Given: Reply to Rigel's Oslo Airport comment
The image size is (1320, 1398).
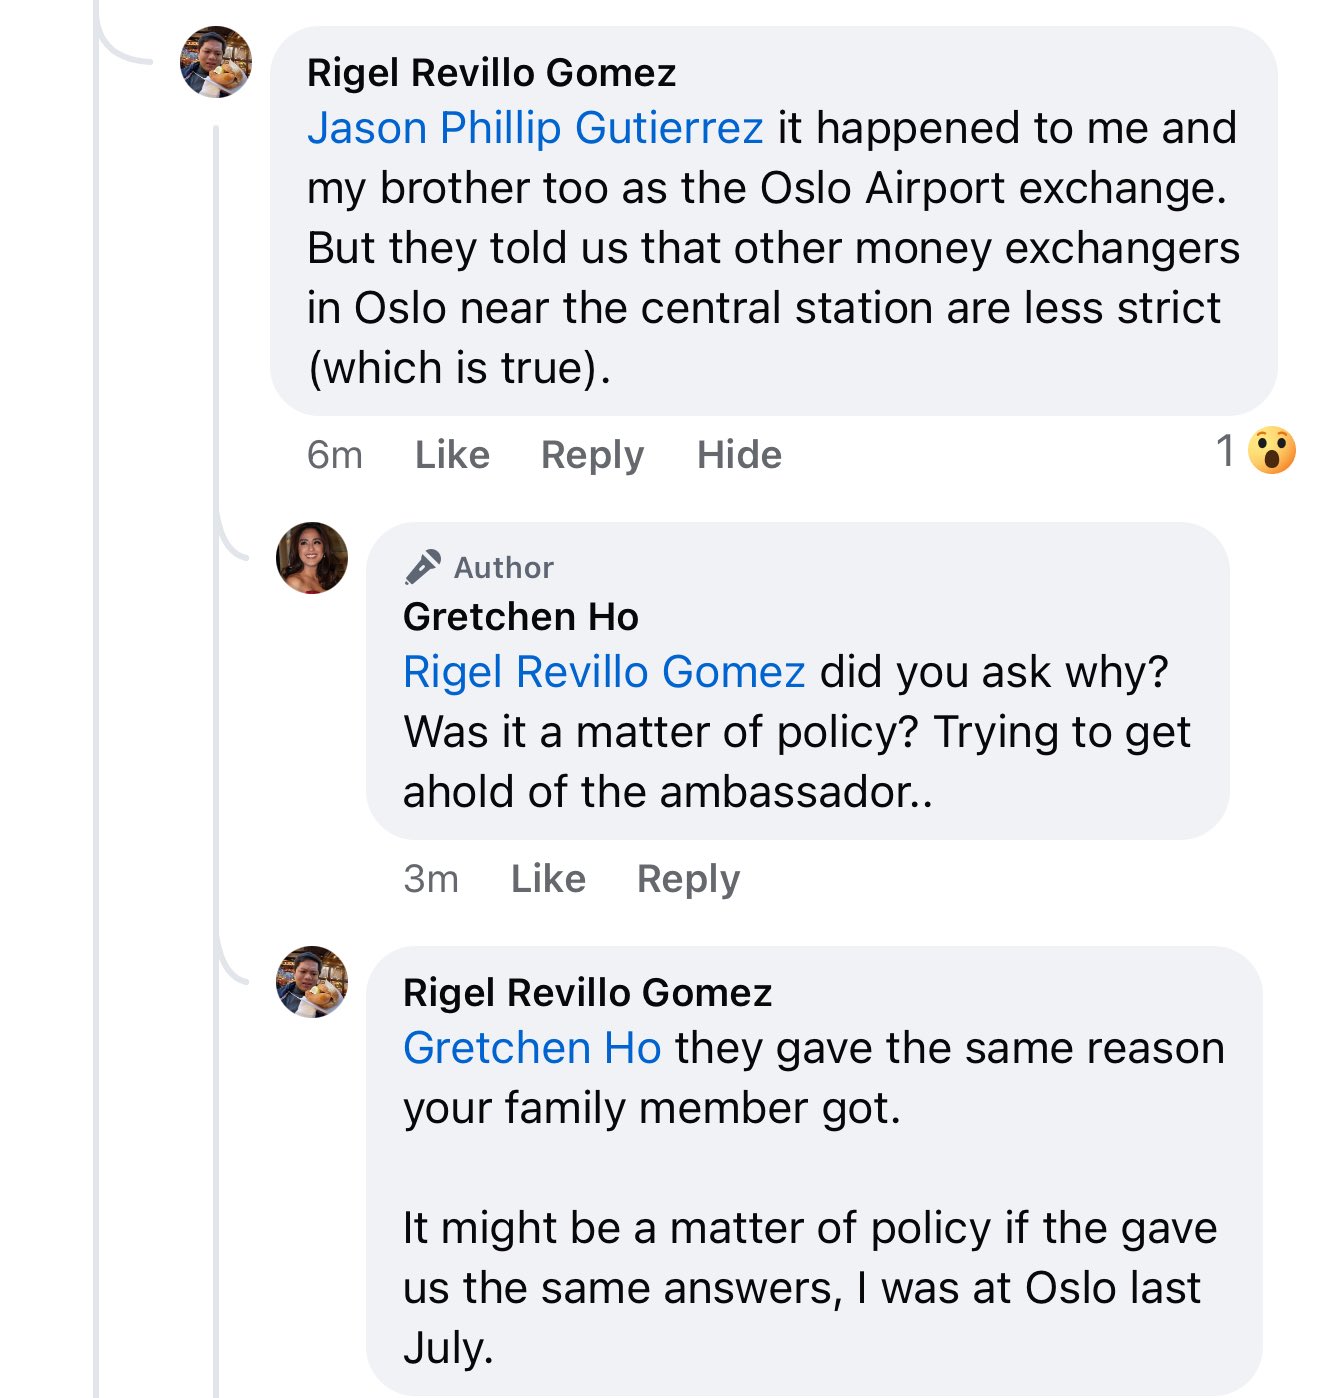Looking at the screenshot, I should coord(592,455).
